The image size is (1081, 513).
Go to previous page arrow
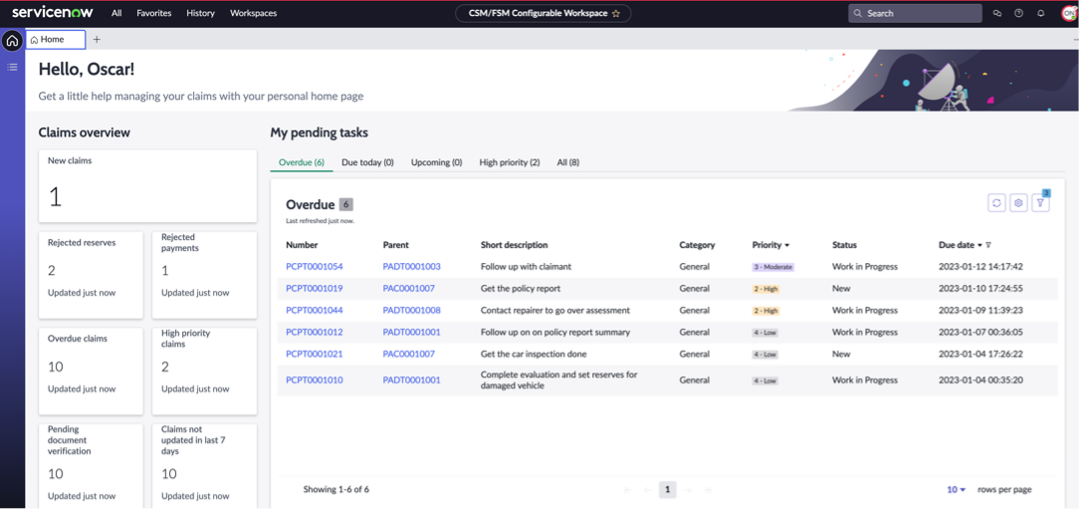(x=647, y=490)
